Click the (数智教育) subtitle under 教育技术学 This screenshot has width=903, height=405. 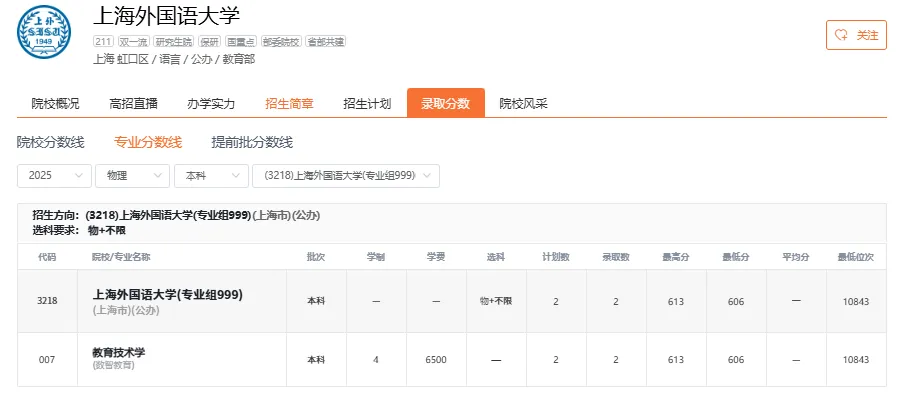coord(113,365)
